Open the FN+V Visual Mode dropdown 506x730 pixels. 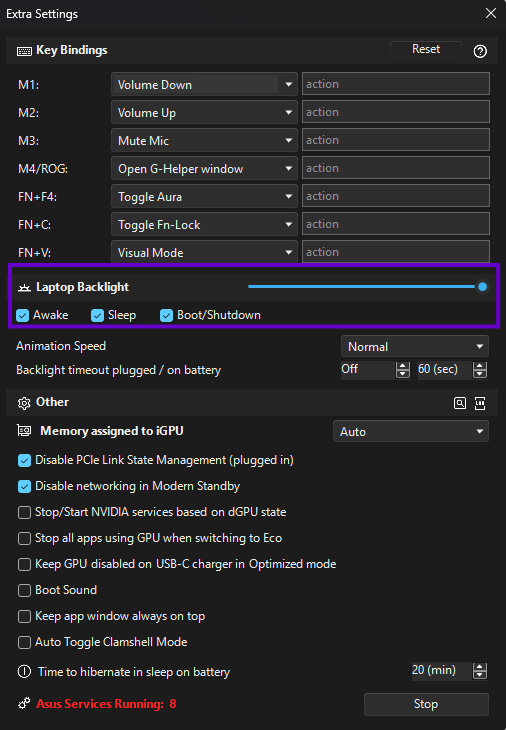pos(204,252)
